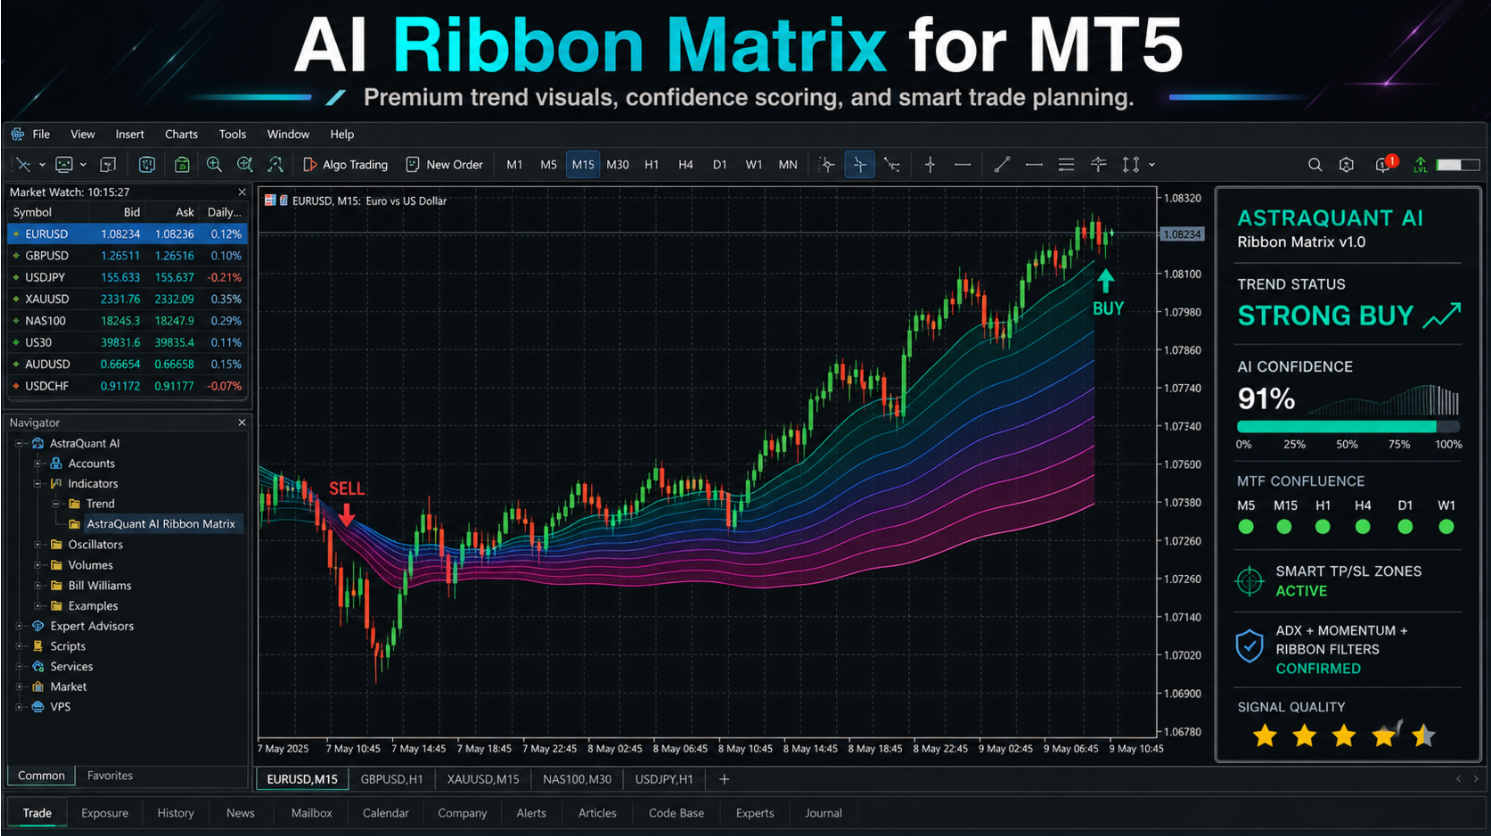Zoom in on the chart

pyautogui.click(x=214, y=165)
